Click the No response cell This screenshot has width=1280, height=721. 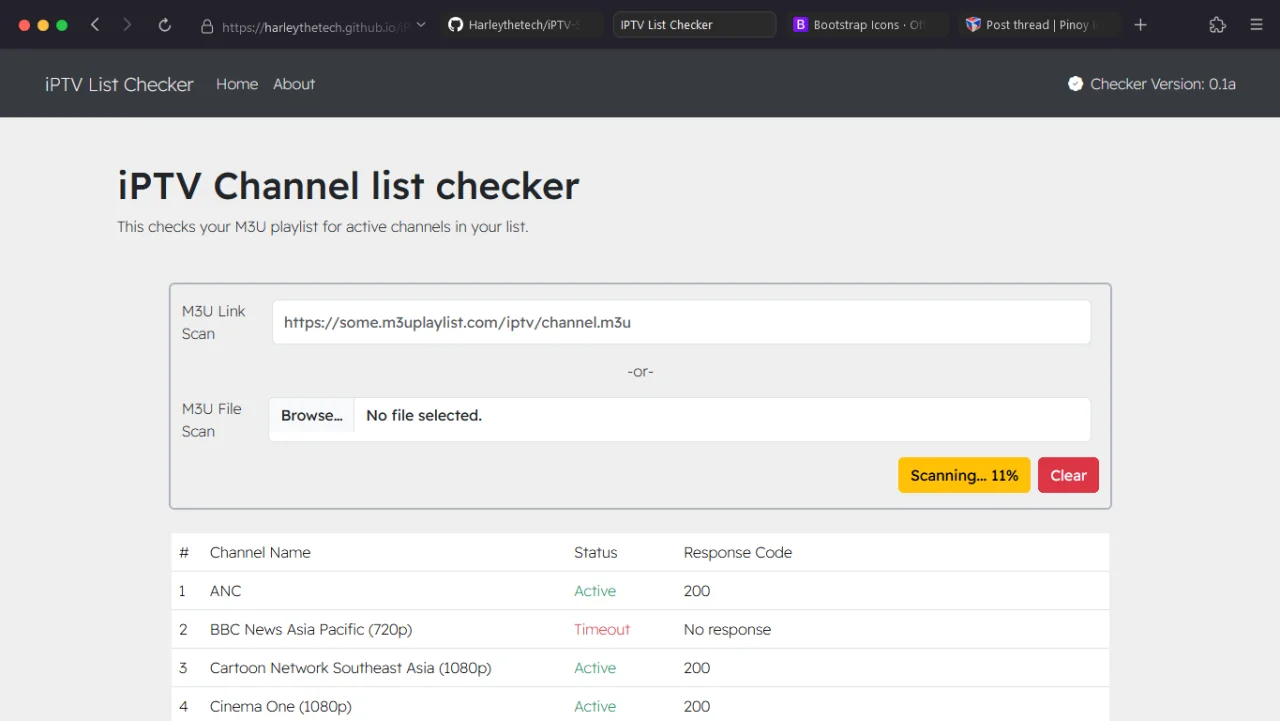pos(727,629)
